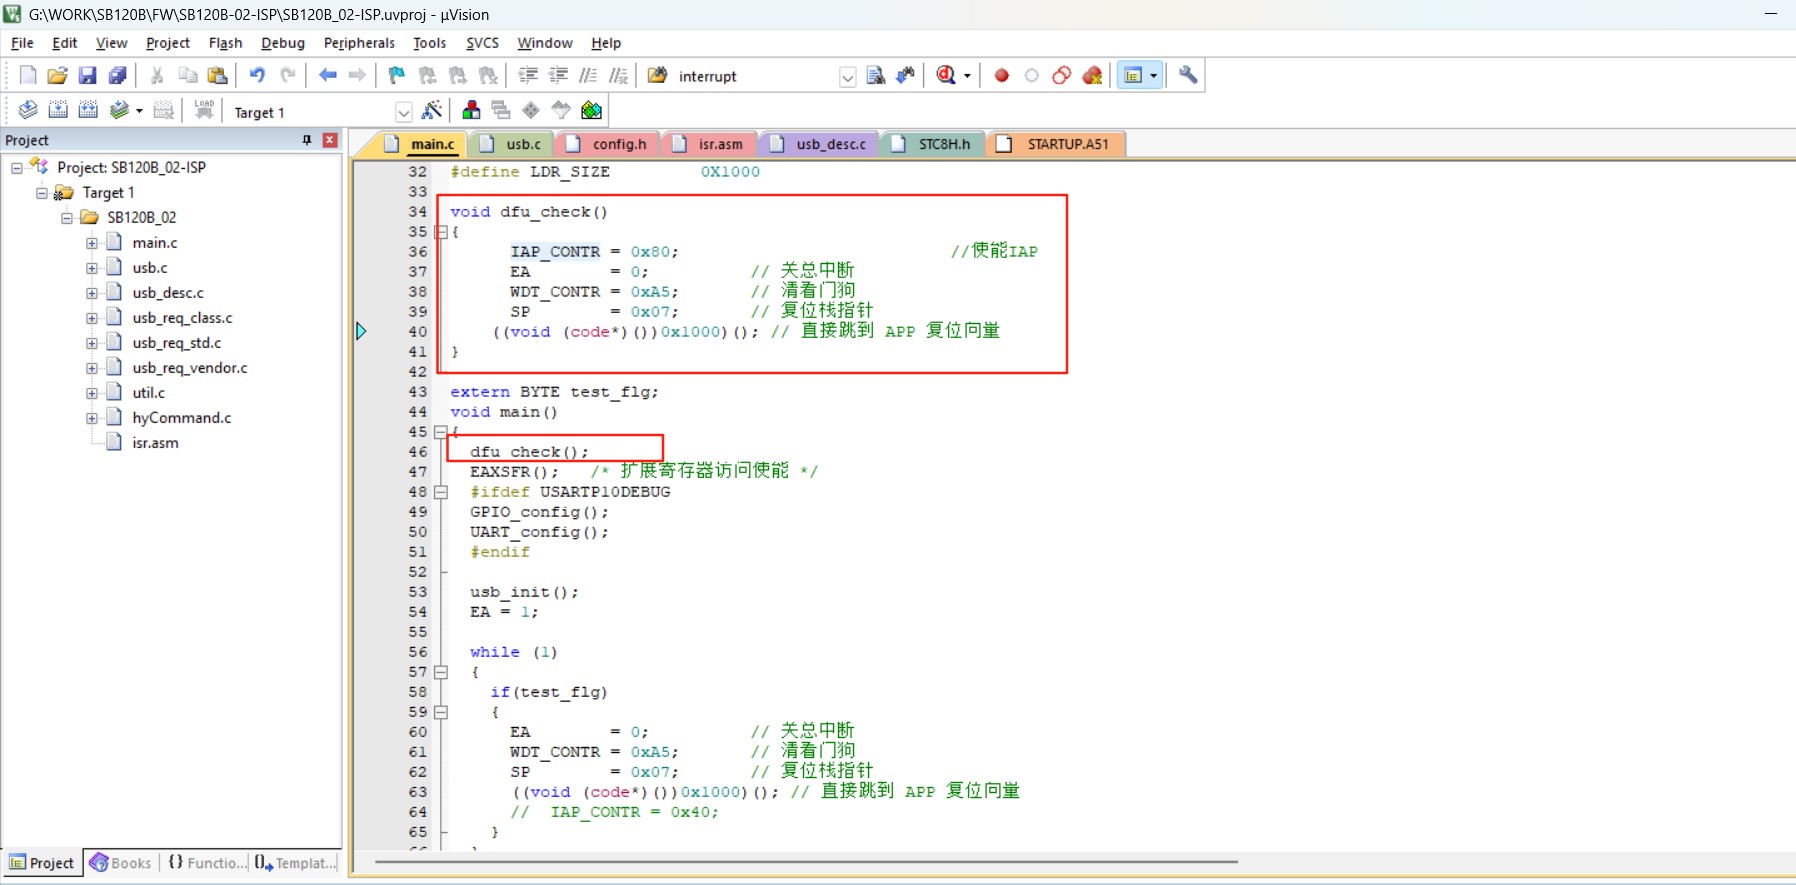Show the Books panel tab
The height and width of the screenshot is (885, 1796).
point(121,863)
